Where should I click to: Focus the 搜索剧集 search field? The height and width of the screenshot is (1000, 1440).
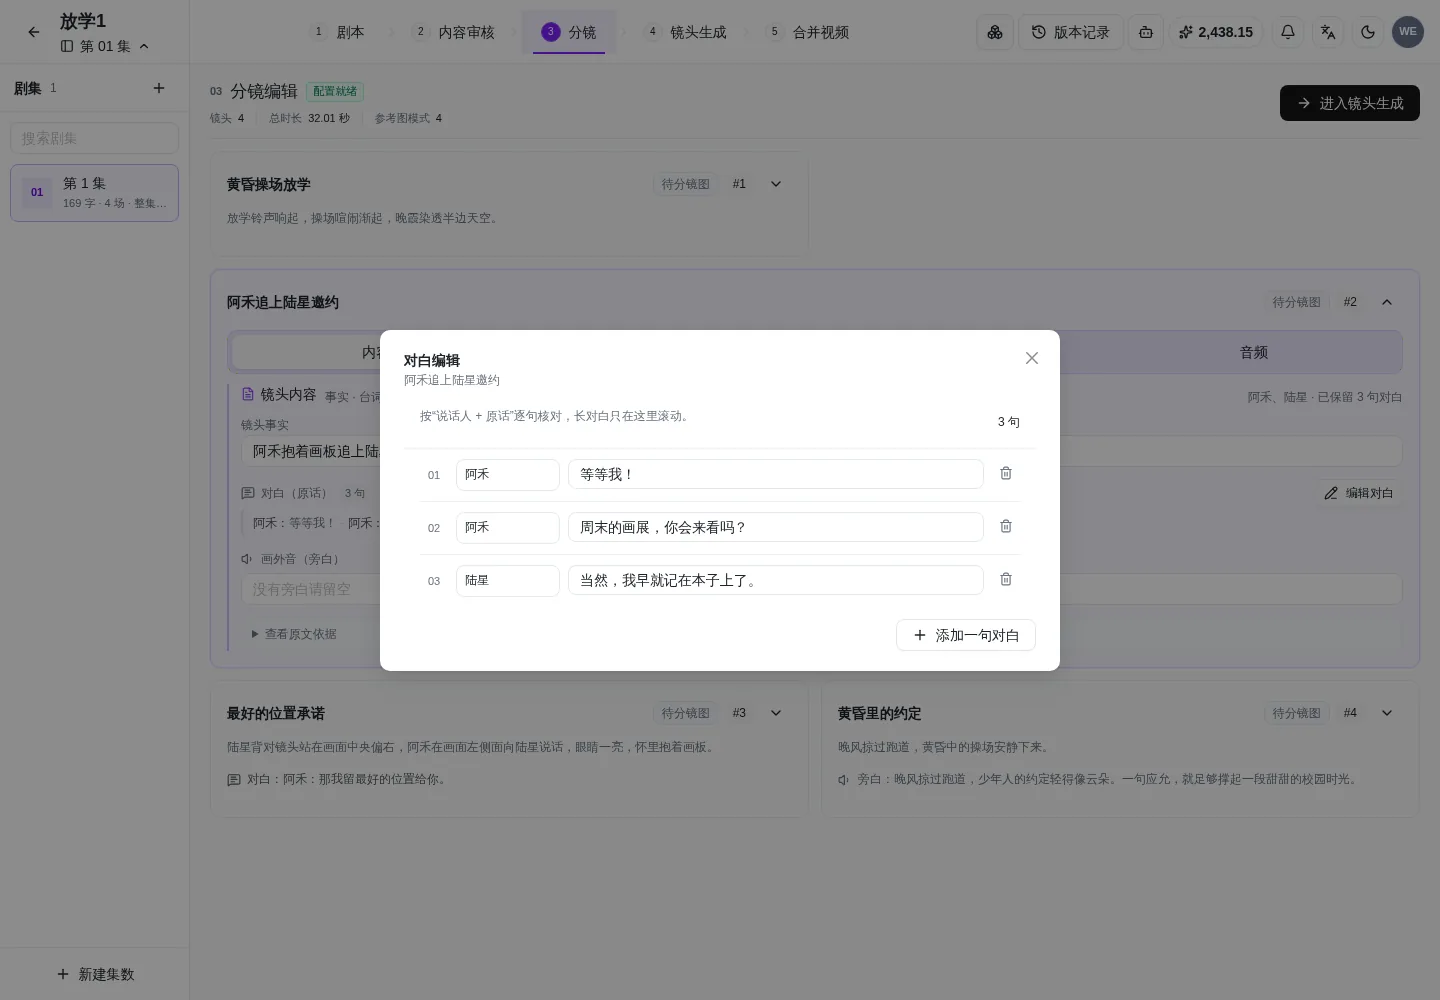click(94, 138)
